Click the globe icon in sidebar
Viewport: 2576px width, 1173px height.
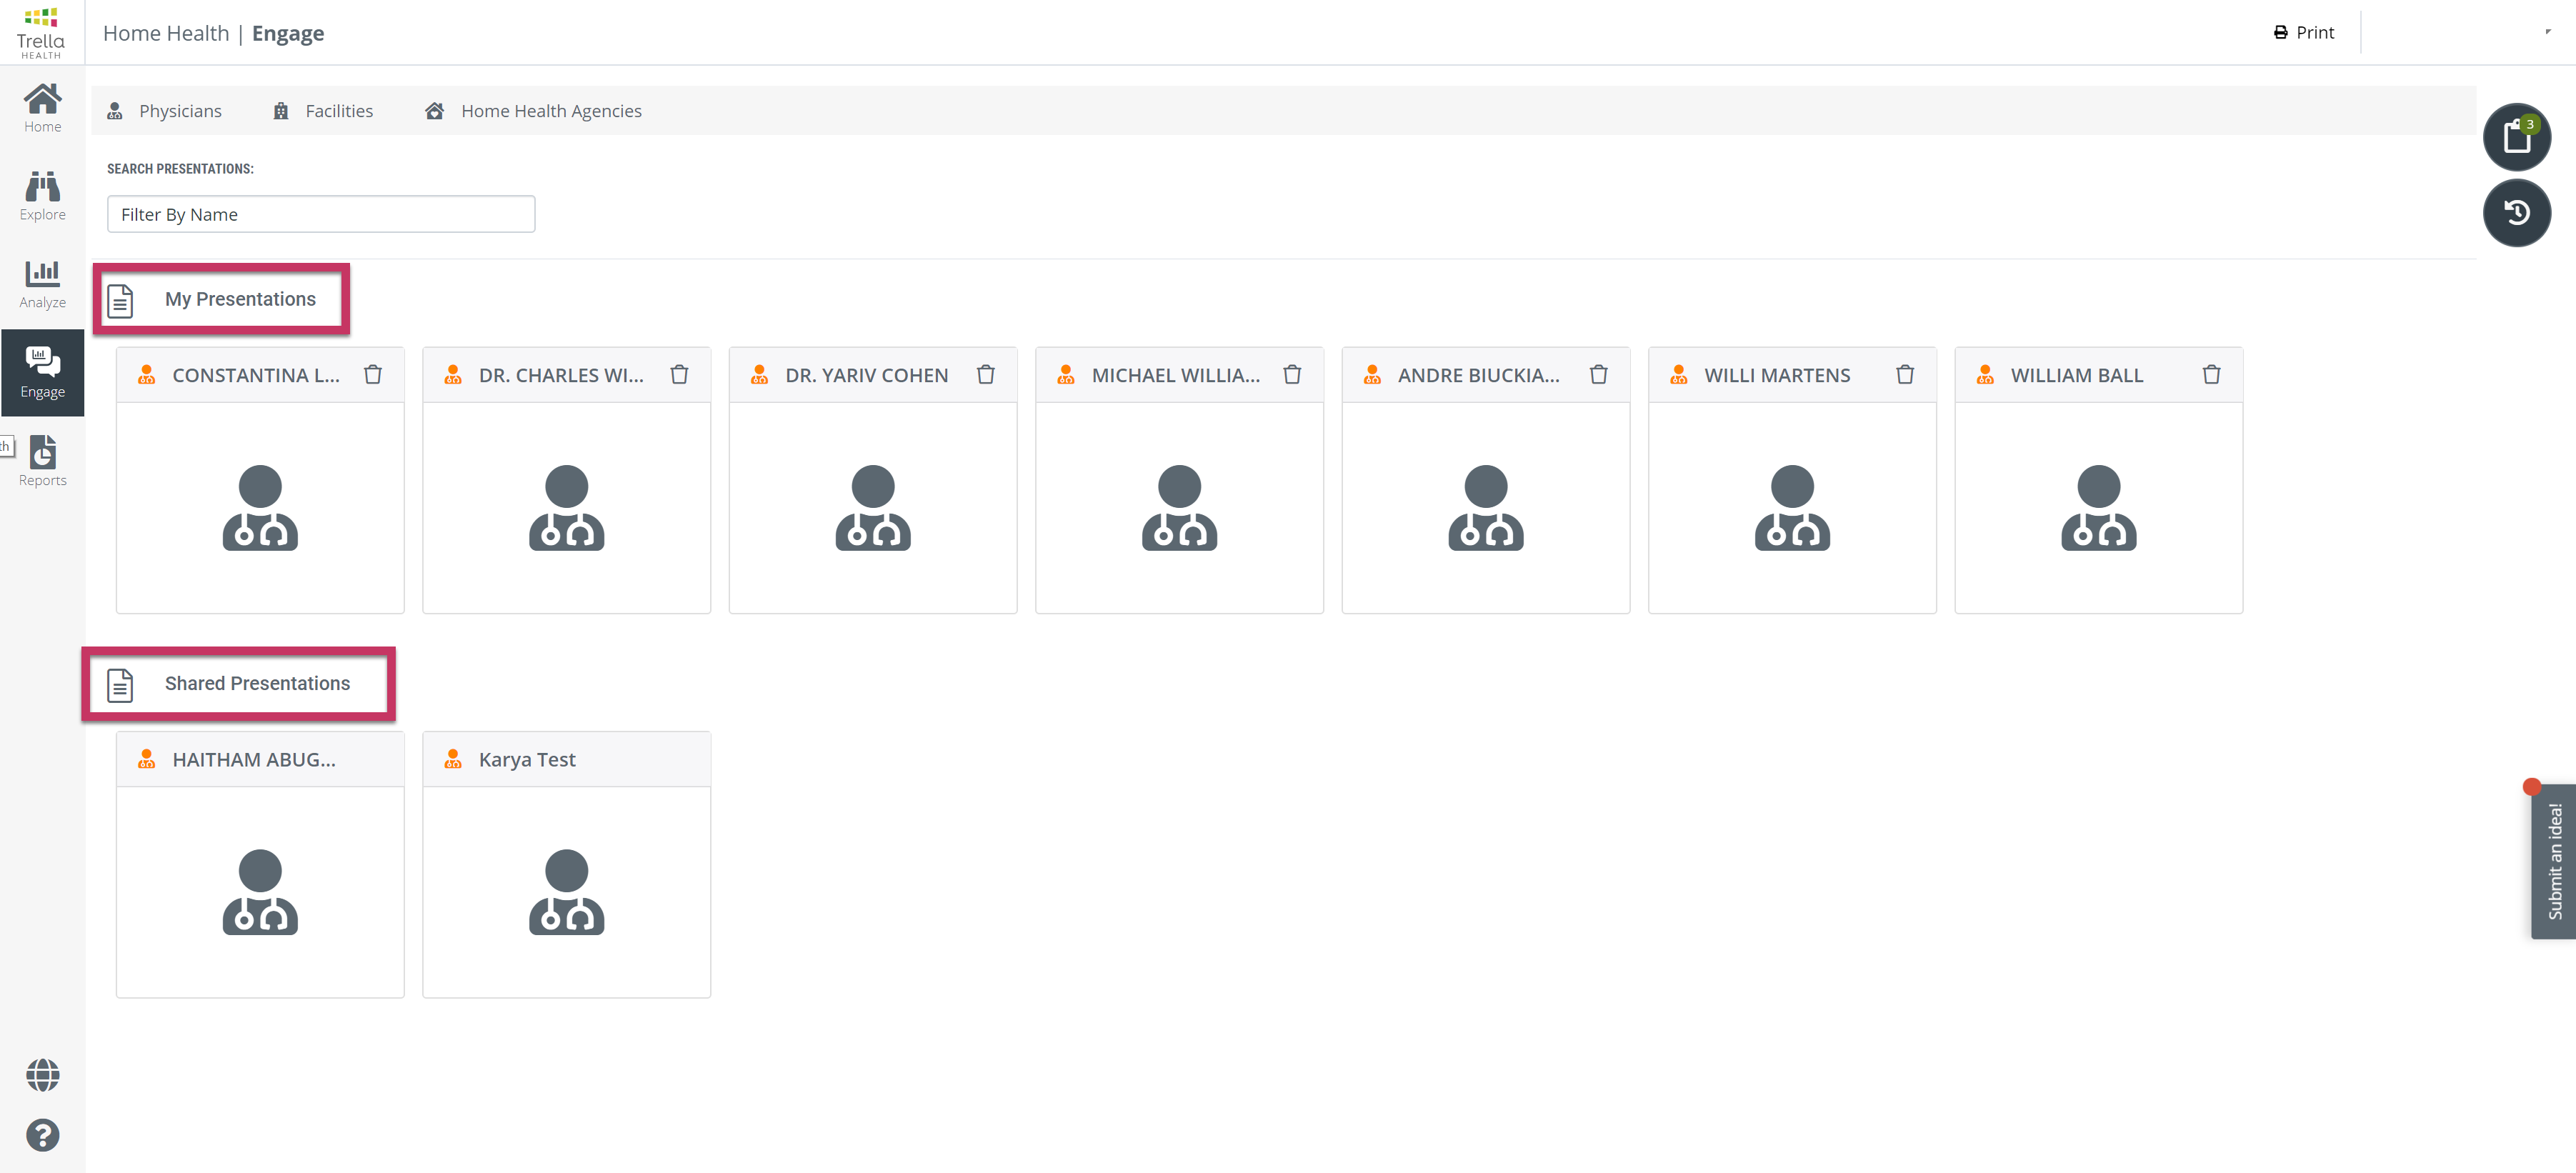pyautogui.click(x=42, y=1076)
